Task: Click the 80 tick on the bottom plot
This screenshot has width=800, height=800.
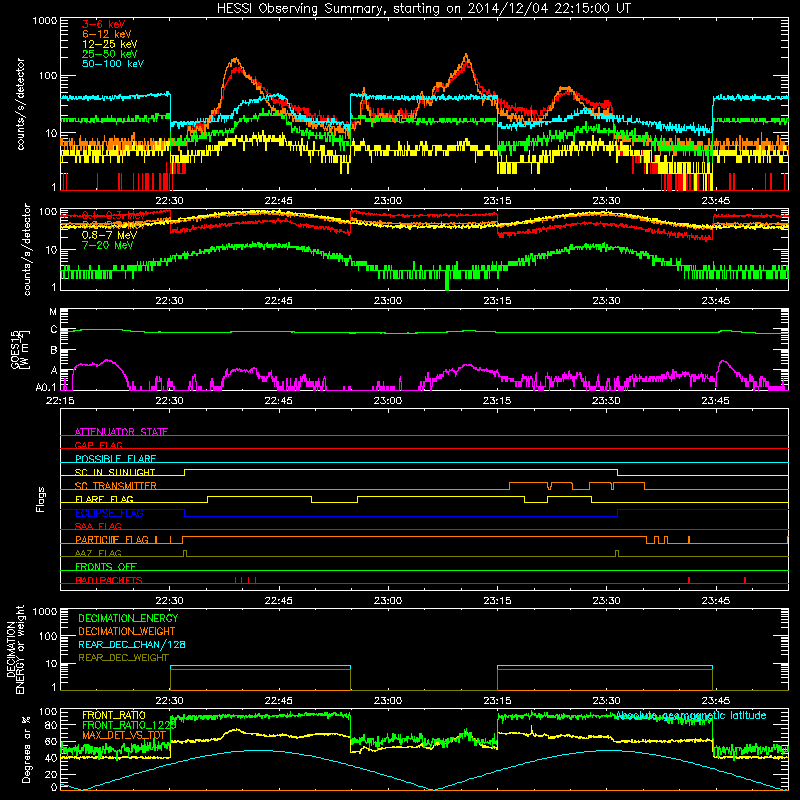Action: [51, 725]
